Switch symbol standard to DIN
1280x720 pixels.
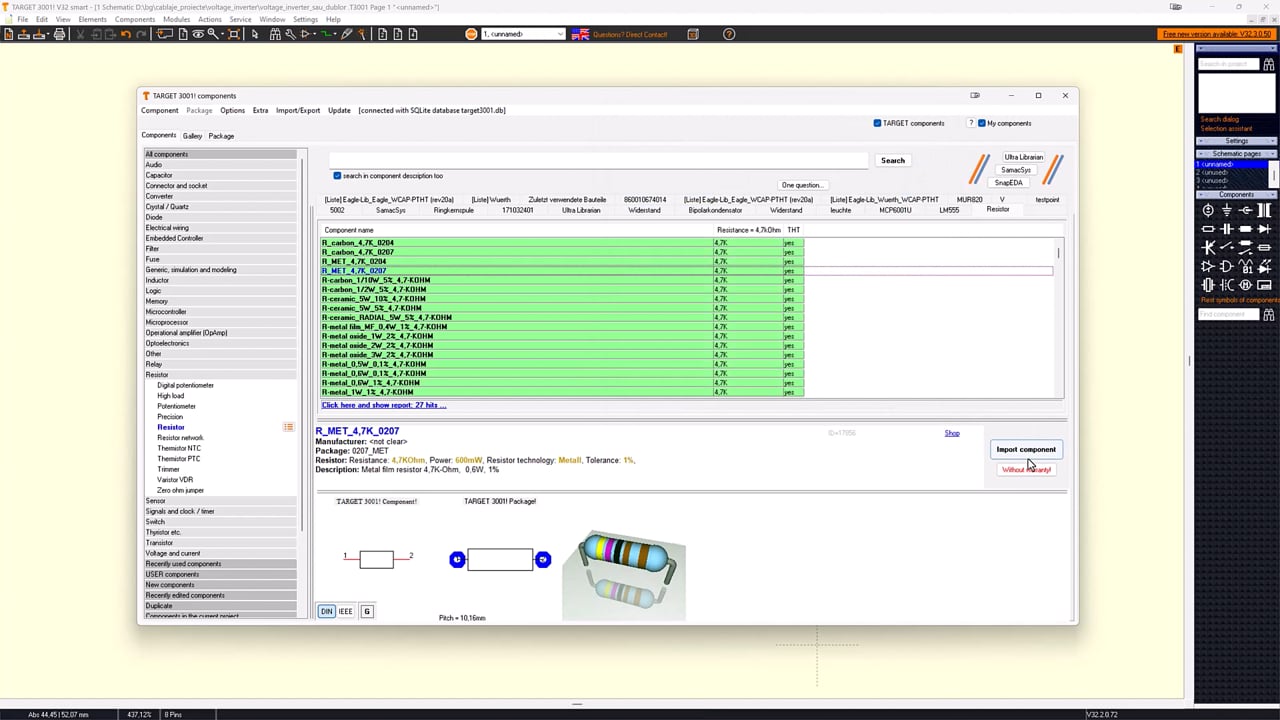click(326, 611)
